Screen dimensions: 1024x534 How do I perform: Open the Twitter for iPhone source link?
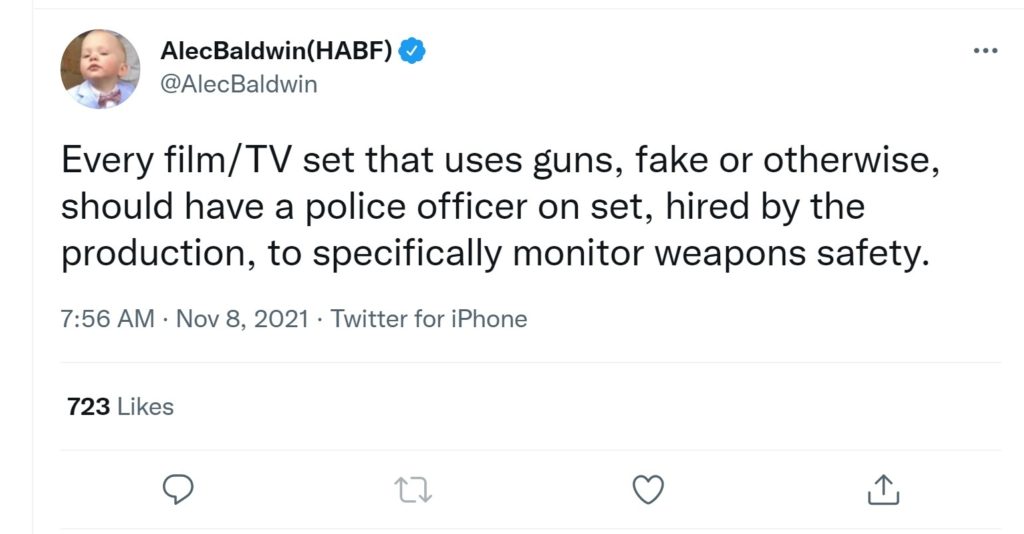(x=428, y=319)
